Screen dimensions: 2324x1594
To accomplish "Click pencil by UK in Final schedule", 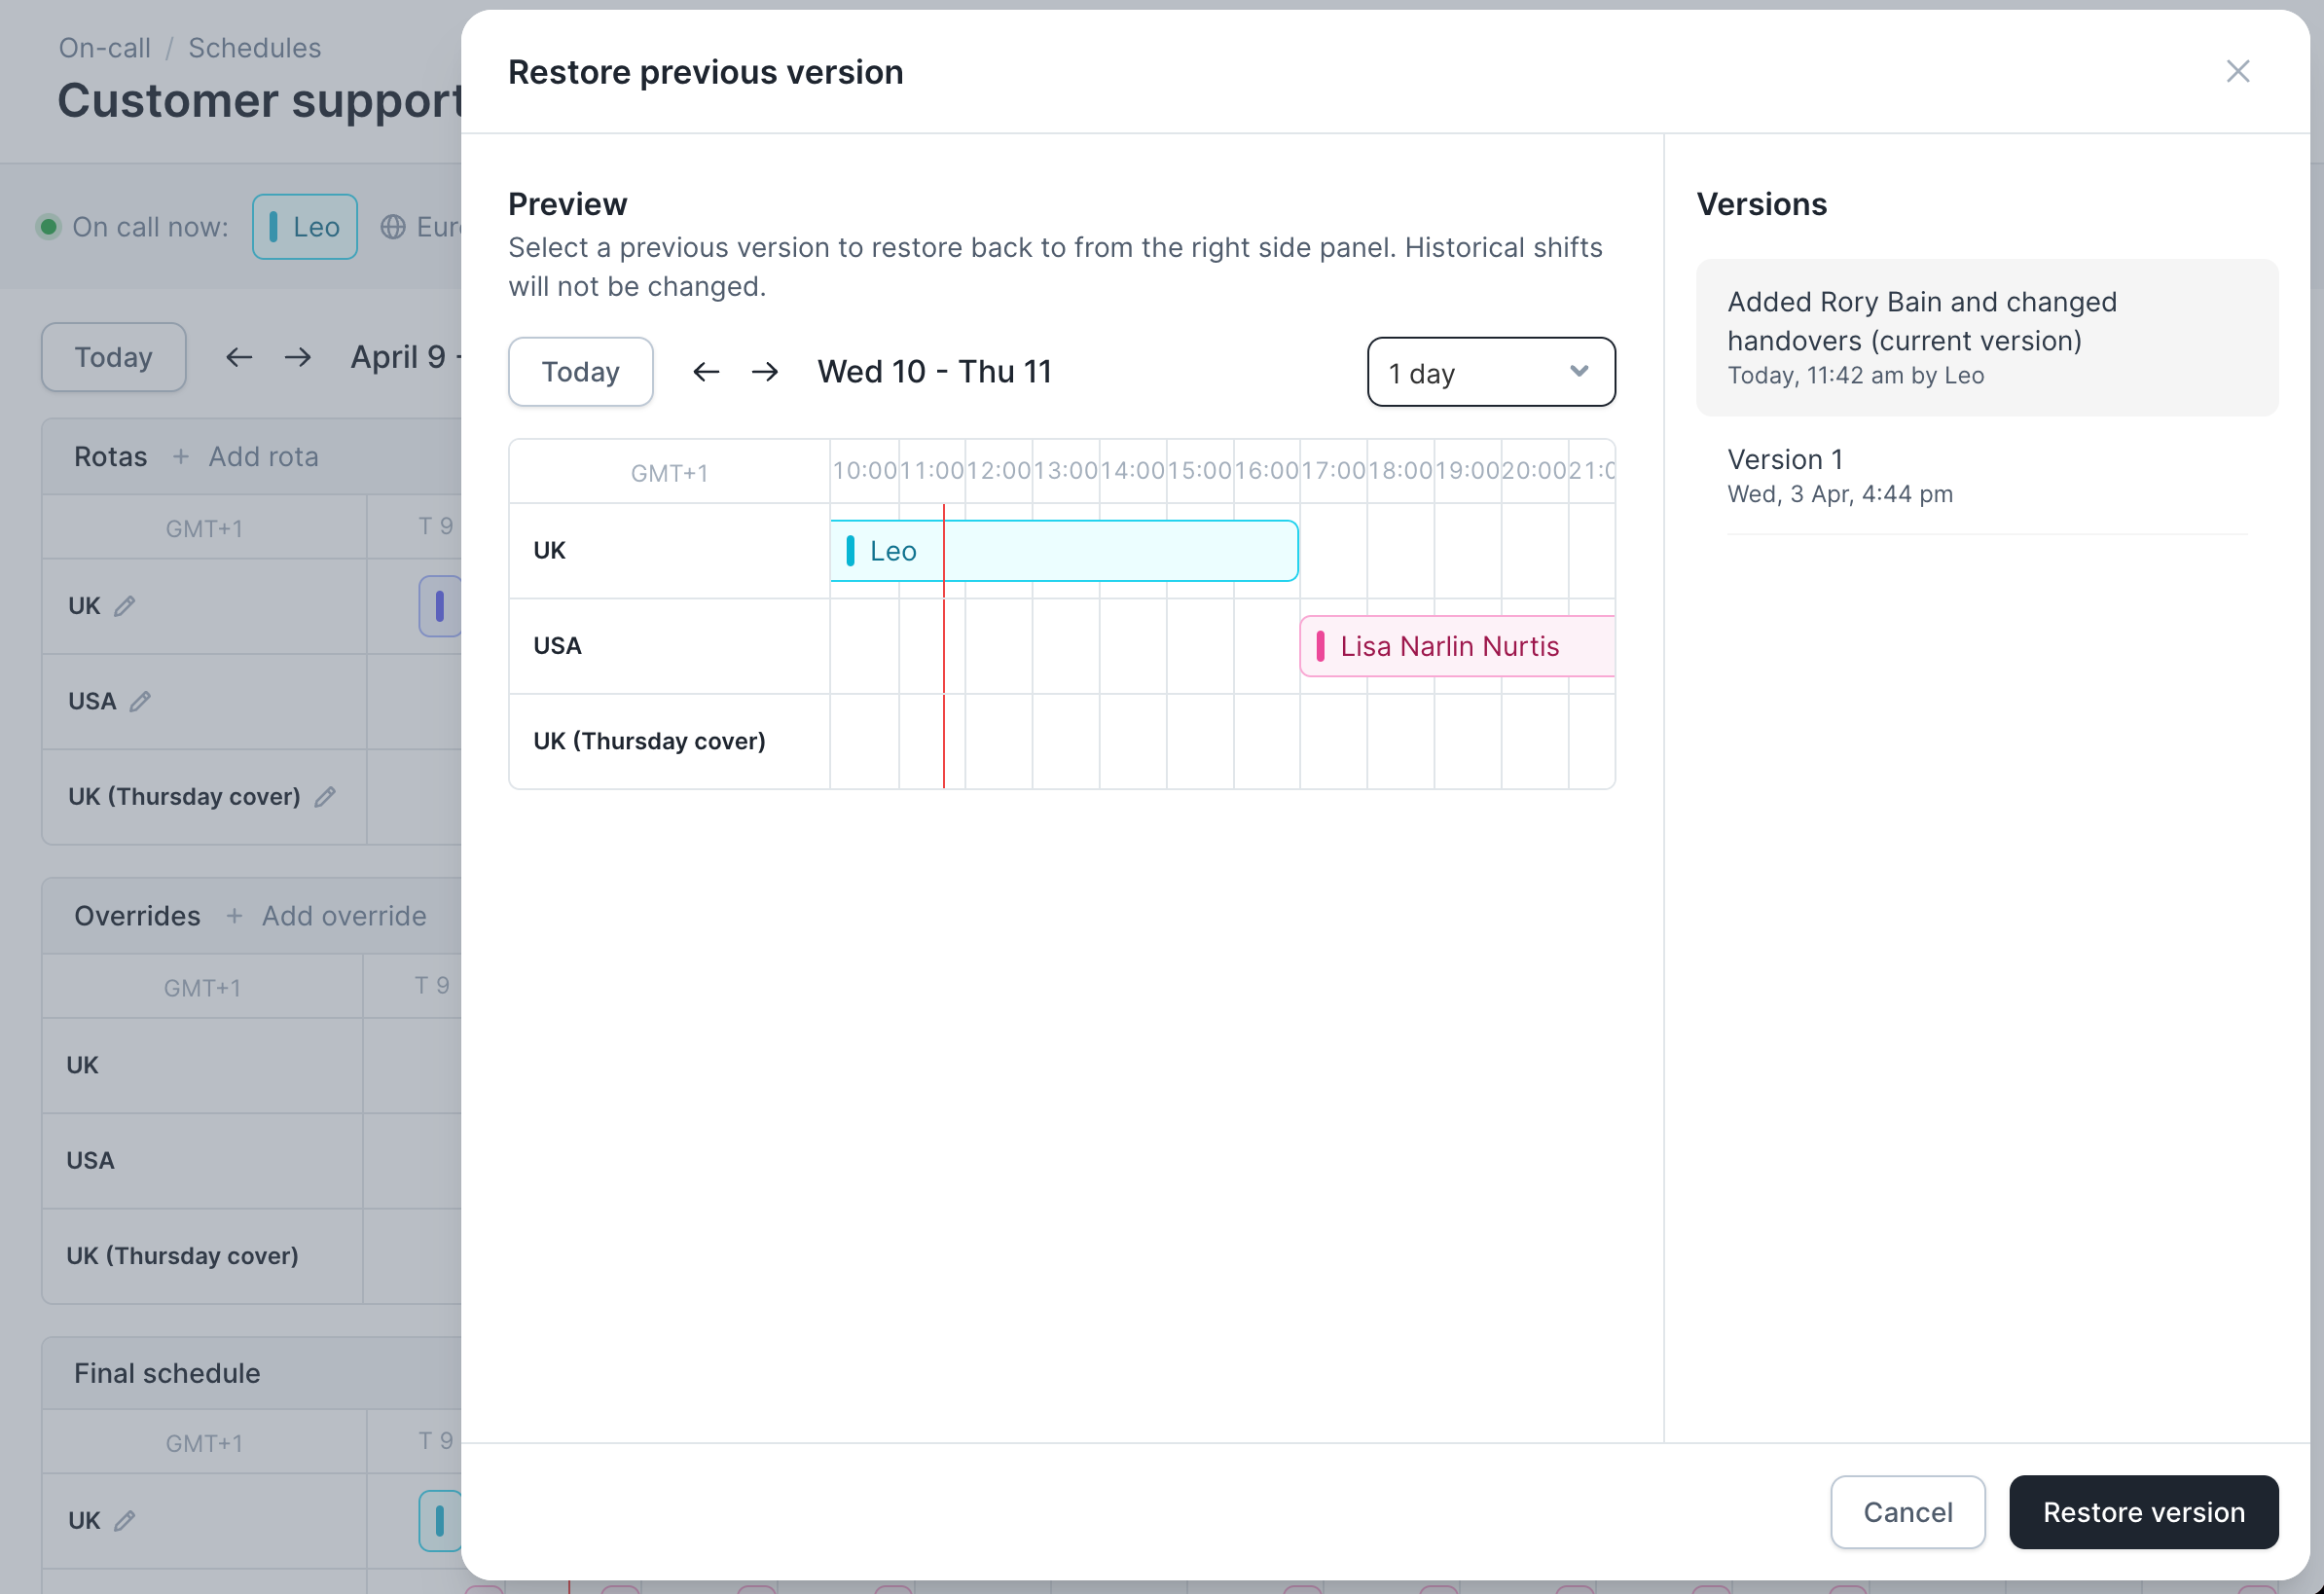I will [125, 1520].
